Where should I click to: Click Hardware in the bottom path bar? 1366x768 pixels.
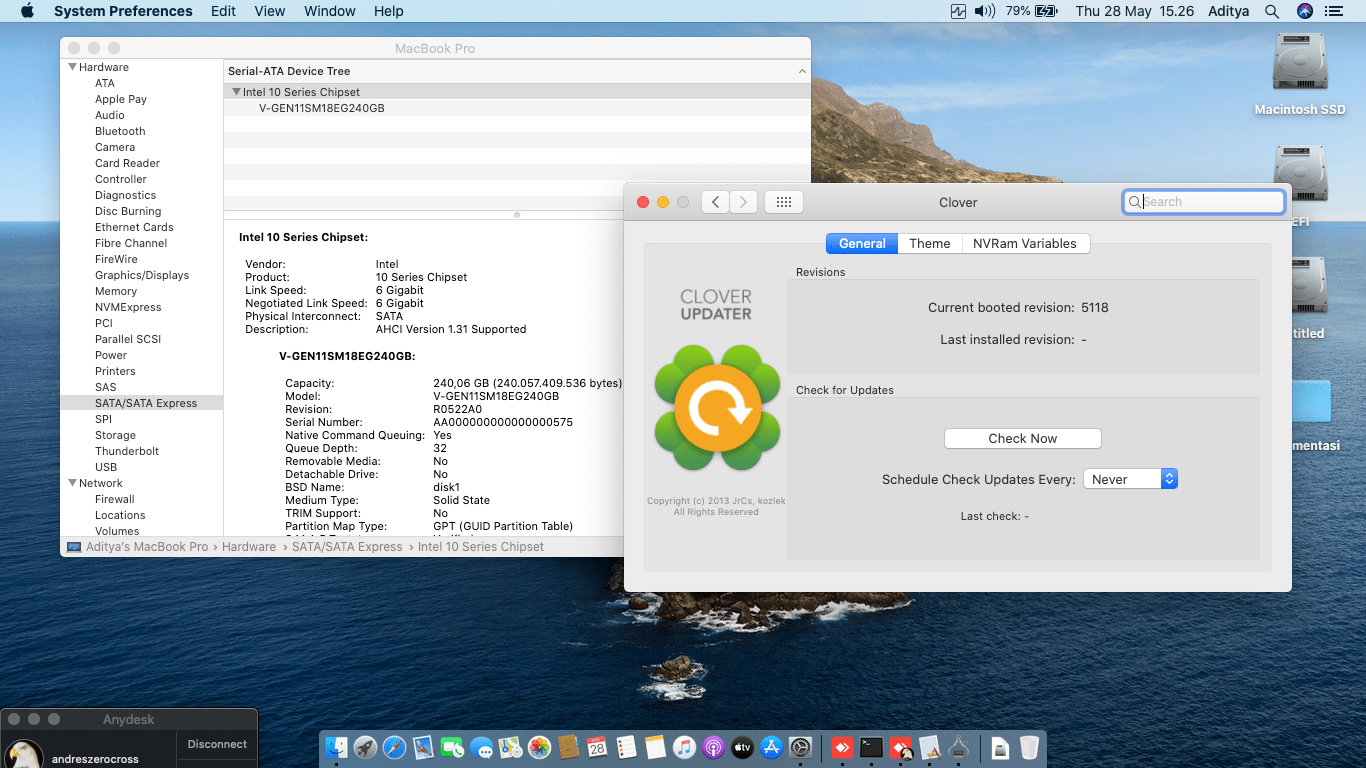(249, 547)
